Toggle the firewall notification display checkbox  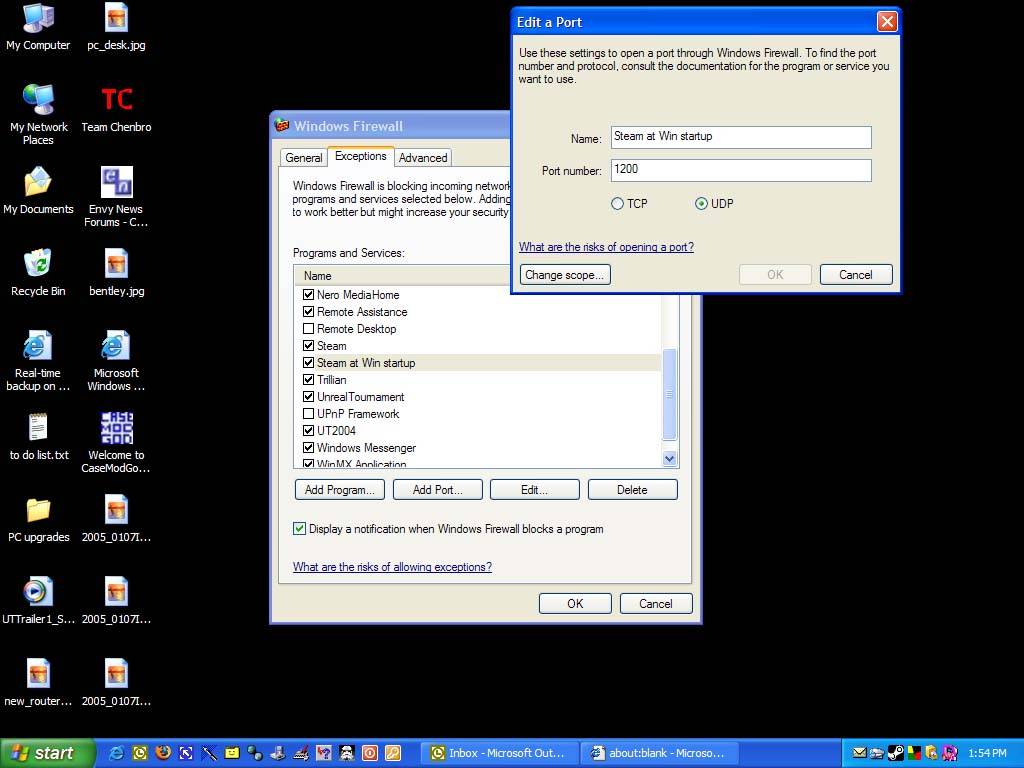(x=299, y=528)
